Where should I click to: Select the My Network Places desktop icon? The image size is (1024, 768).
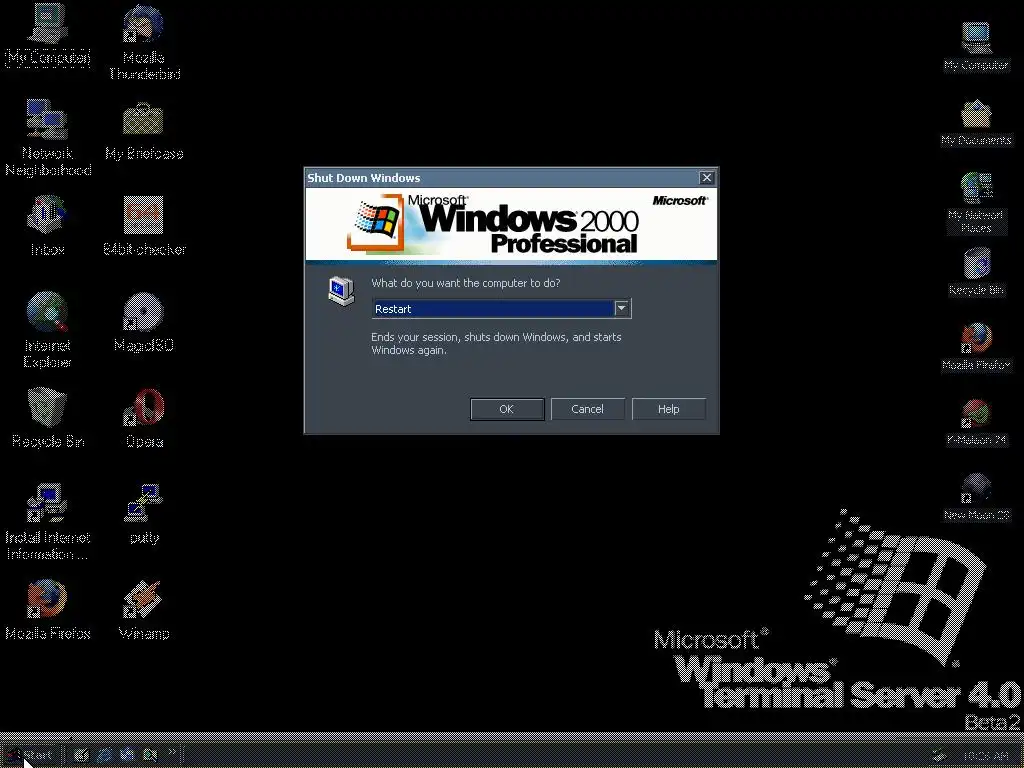(976, 202)
